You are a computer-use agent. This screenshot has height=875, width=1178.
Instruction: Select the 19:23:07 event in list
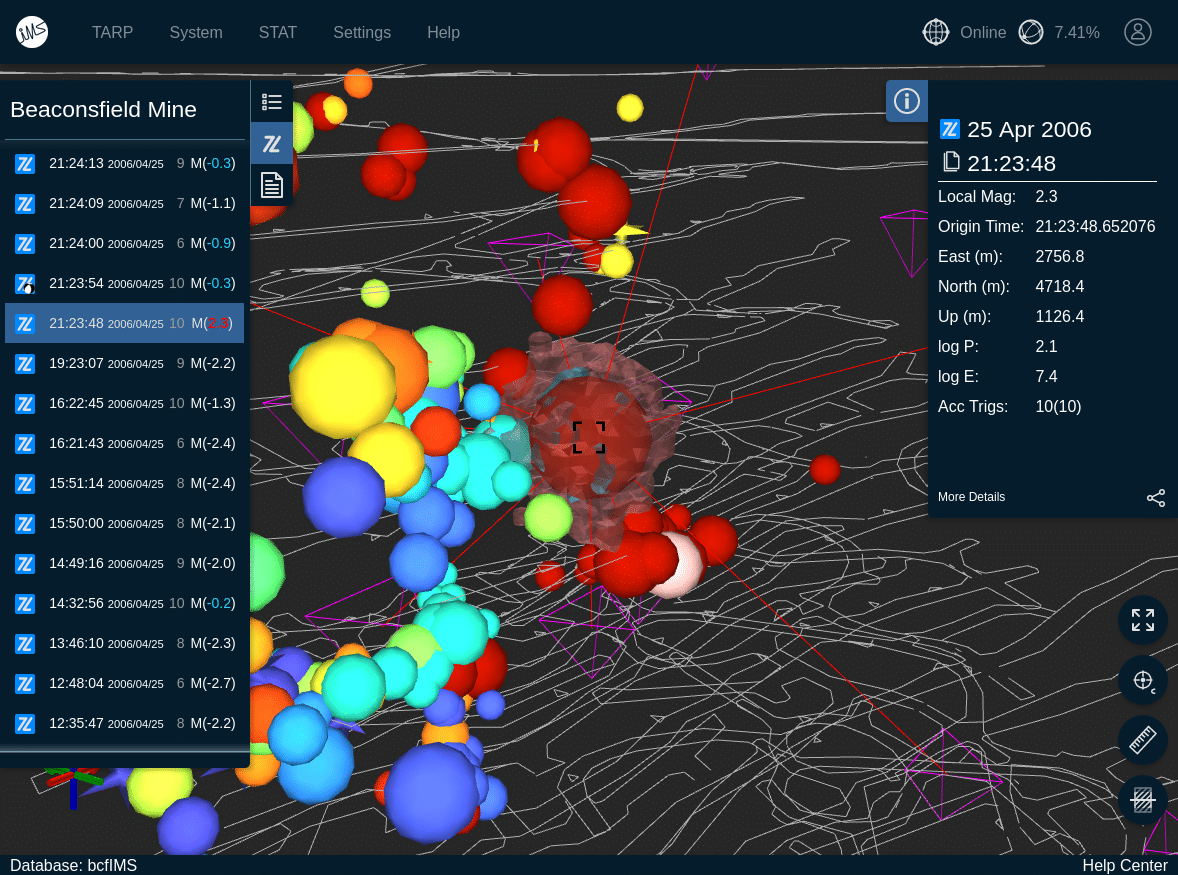coord(125,363)
